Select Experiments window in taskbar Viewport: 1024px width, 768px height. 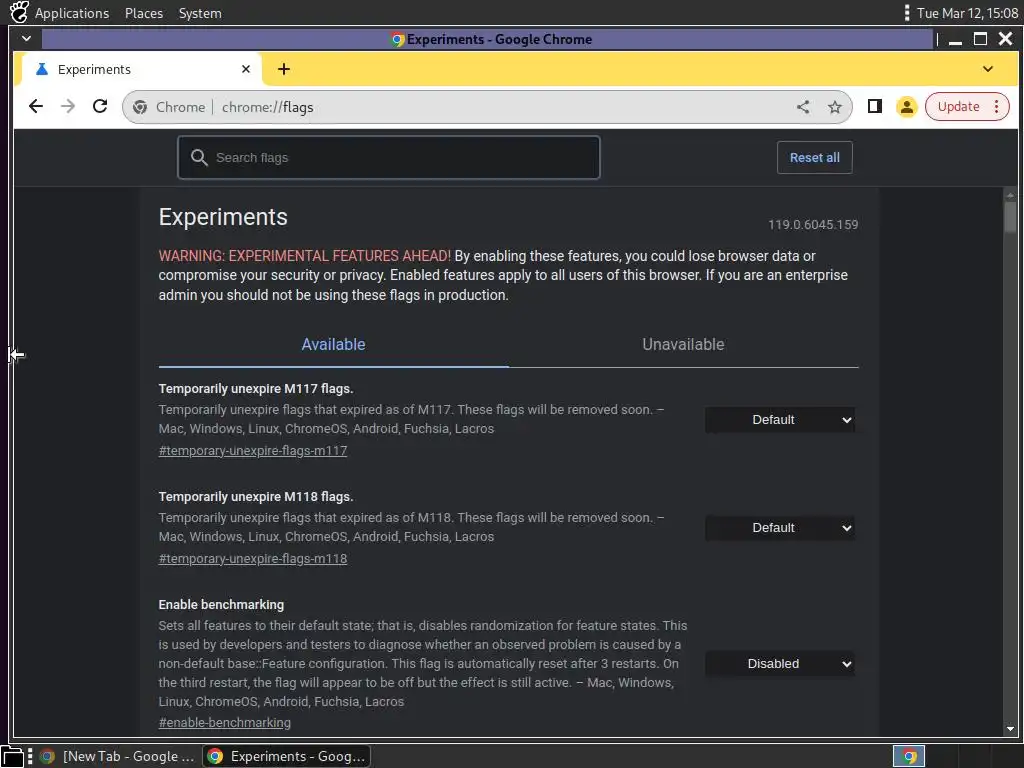[x=287, y=756]
